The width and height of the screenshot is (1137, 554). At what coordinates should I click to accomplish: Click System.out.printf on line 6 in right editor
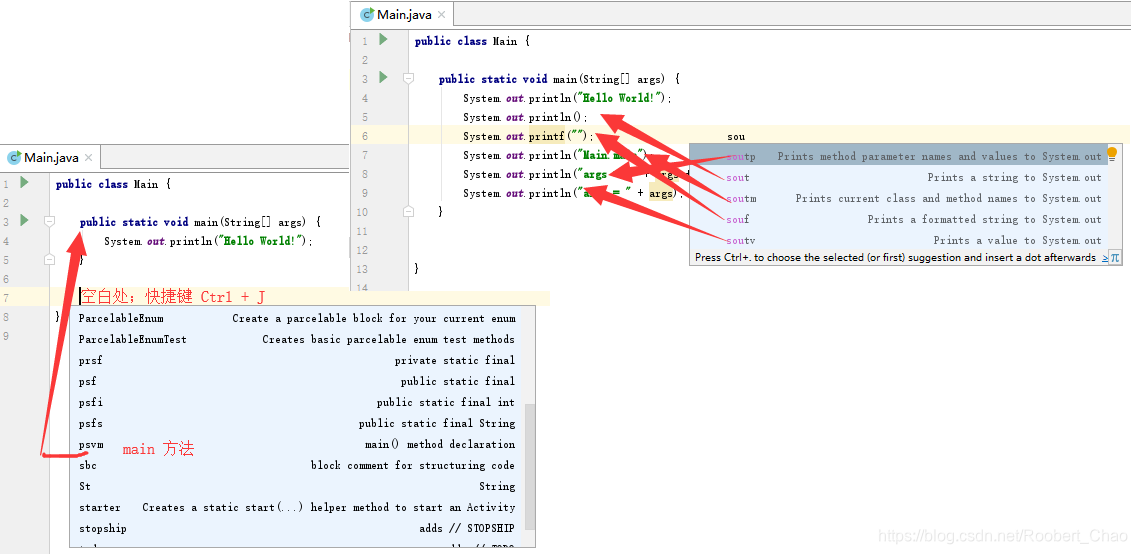point(528,136)
